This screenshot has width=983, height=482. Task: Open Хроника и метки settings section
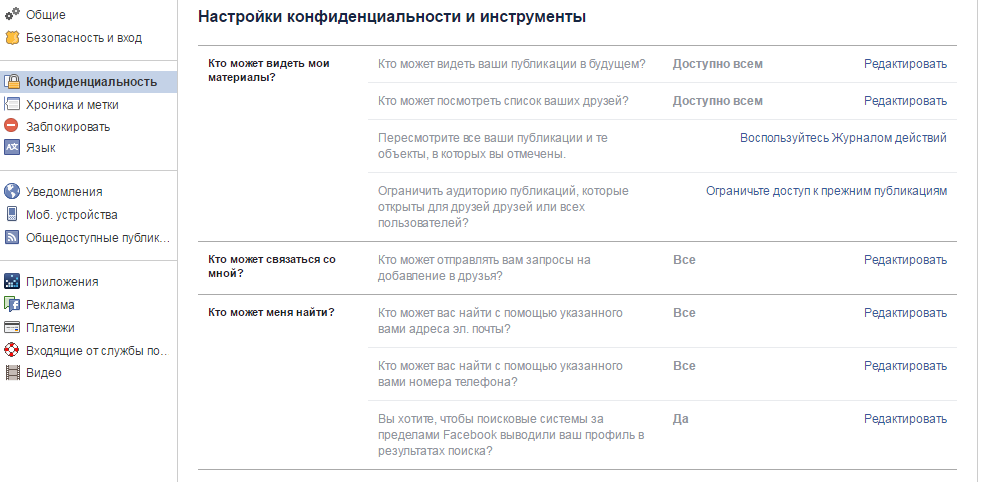pyautogui.click(x=72, y=105)
